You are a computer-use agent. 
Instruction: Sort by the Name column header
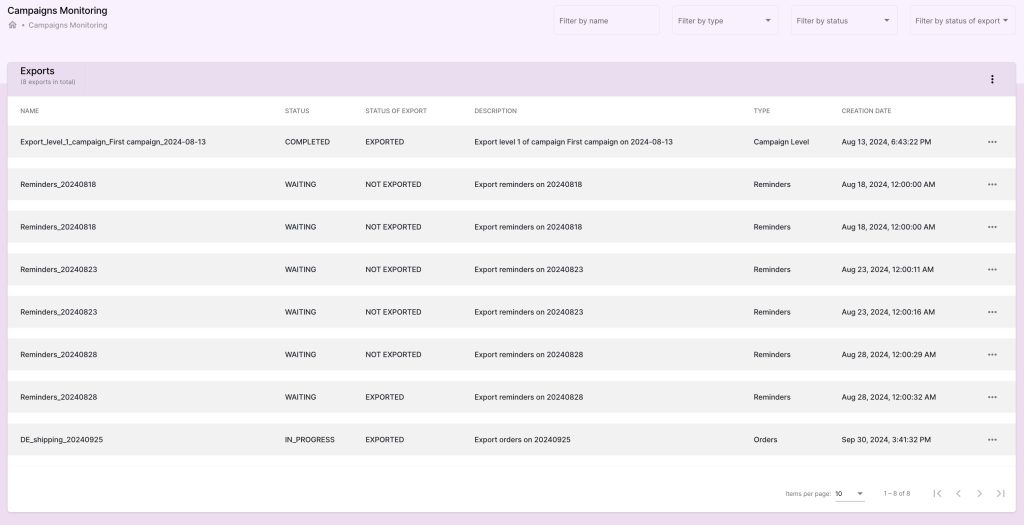click(x=29, y=111)
